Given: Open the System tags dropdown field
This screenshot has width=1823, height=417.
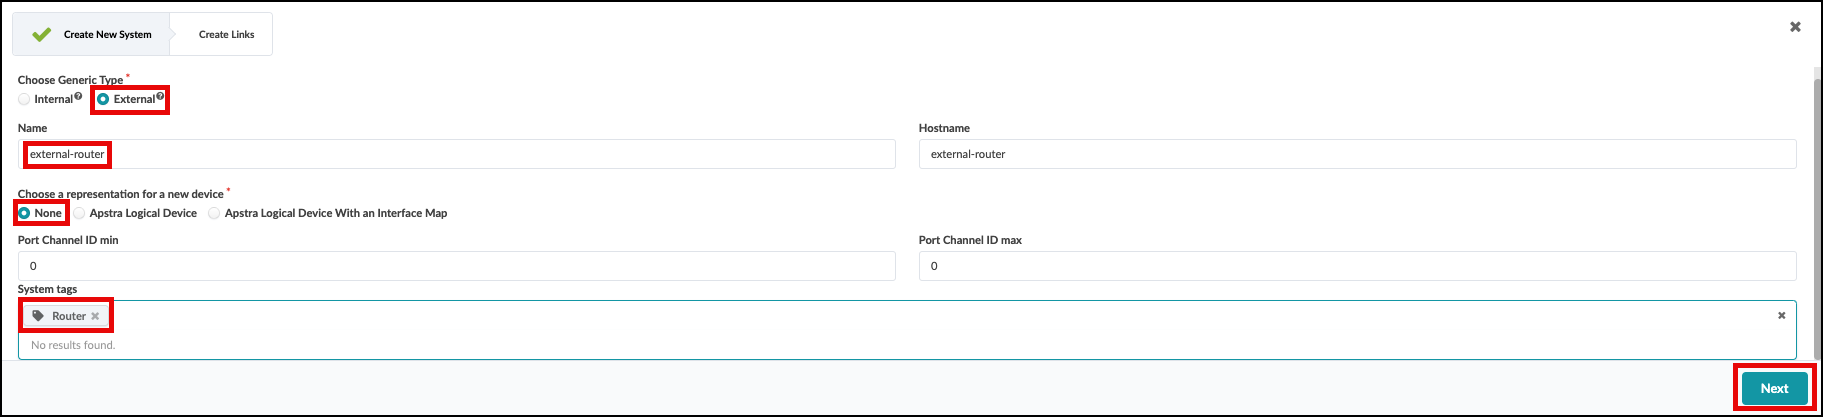Looking at the screenshot, I should click(900, 316).
